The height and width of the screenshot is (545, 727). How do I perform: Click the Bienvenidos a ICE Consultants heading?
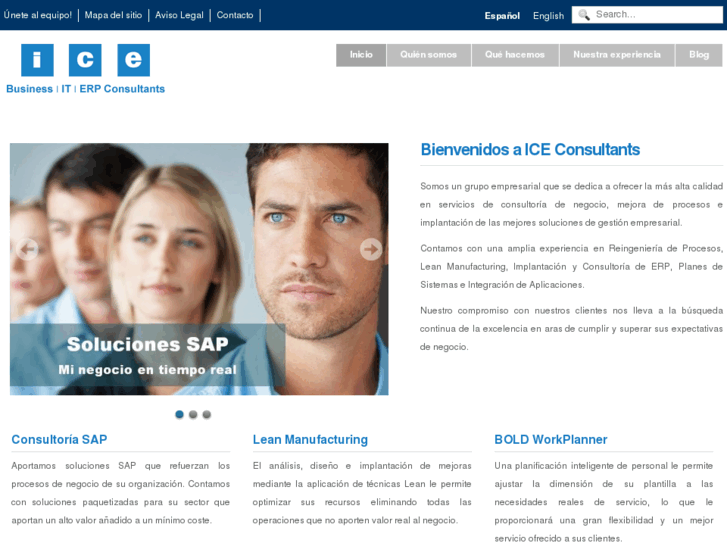[x=530, y=150]
